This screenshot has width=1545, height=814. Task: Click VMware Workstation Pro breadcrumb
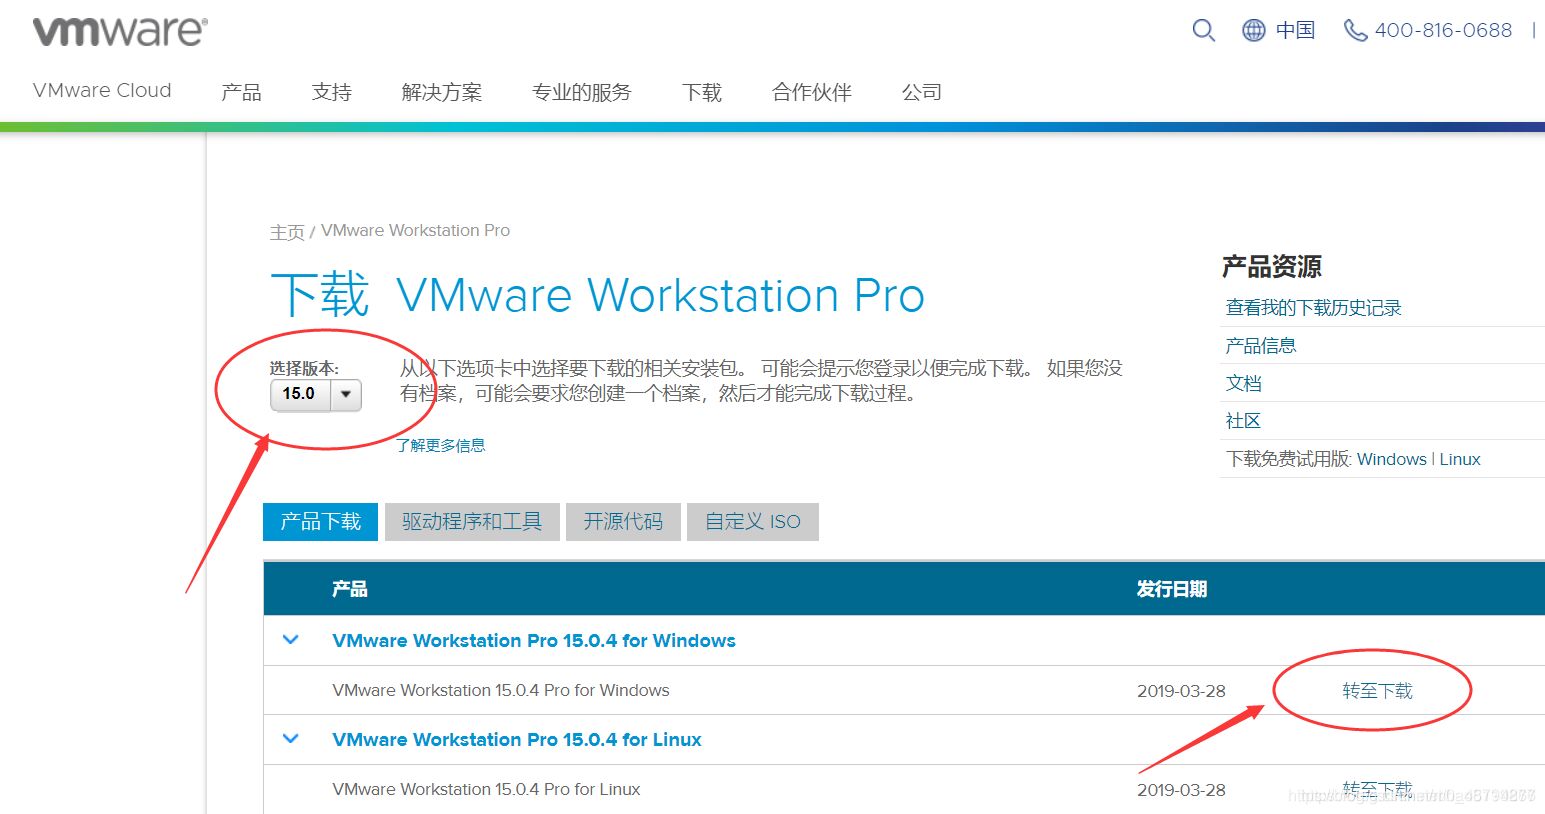coord(415,231)
